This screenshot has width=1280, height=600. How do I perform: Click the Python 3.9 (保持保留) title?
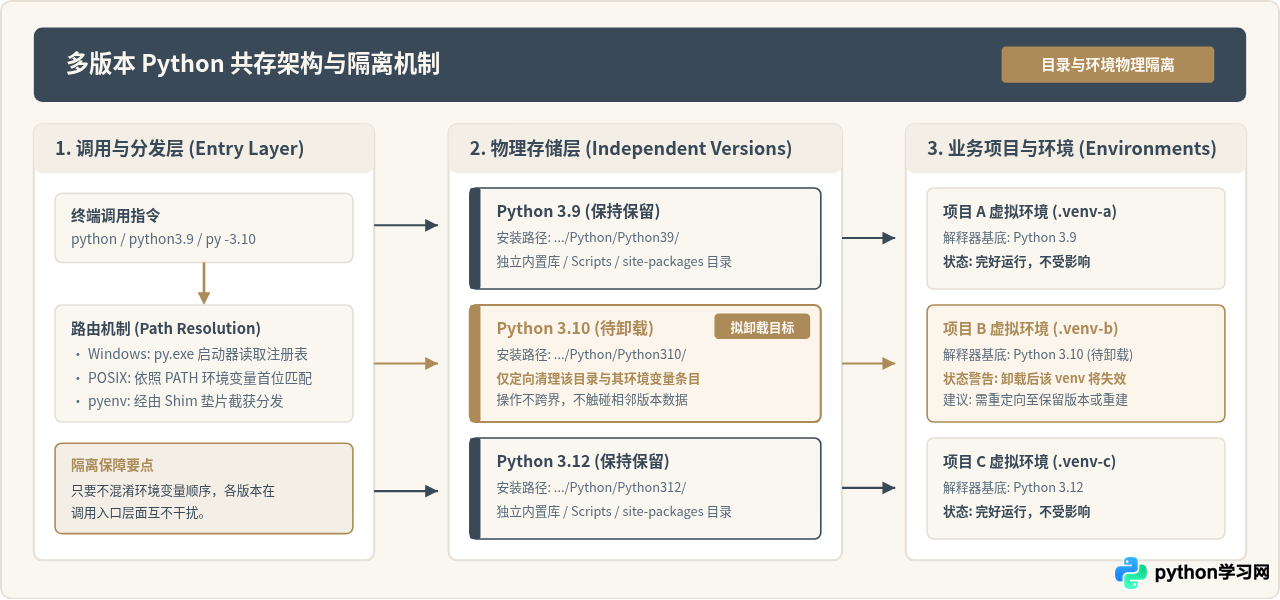pos(578,211)
